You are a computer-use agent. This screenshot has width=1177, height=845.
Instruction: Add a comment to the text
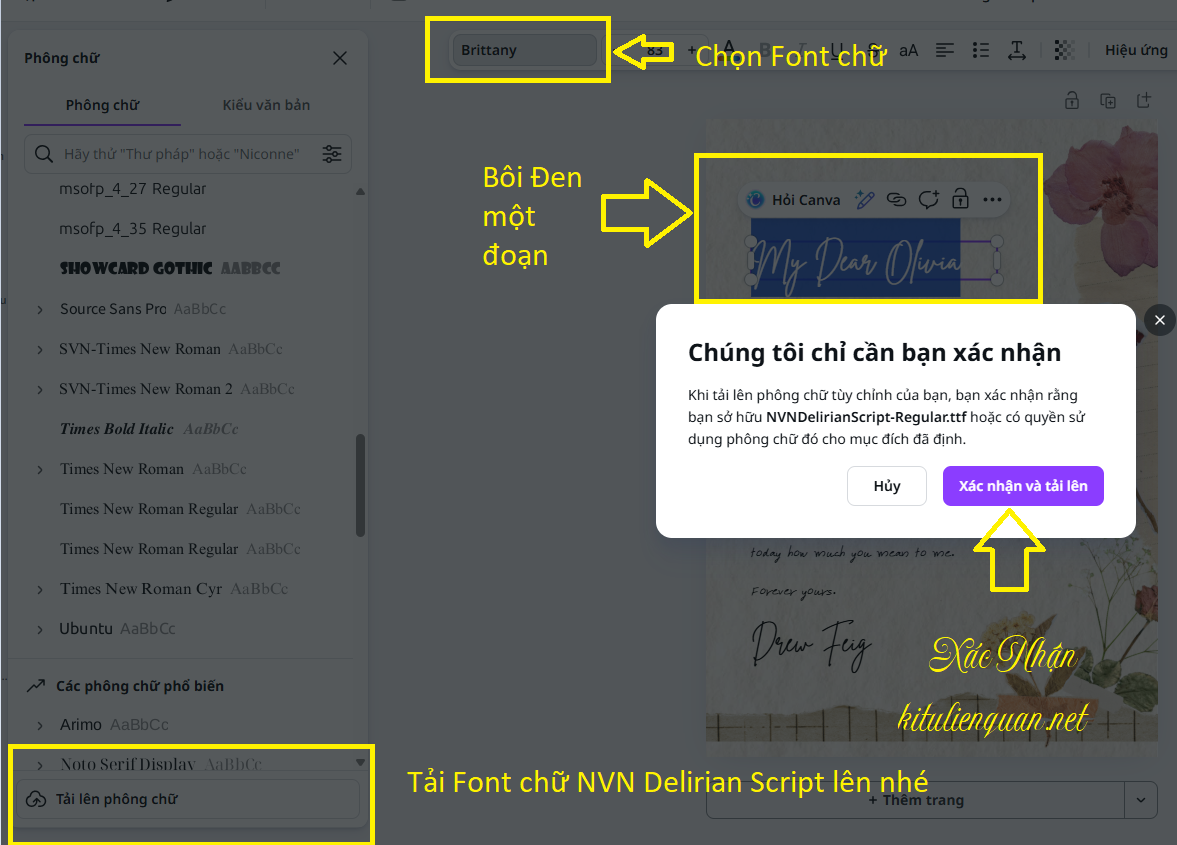click(929, 200)
